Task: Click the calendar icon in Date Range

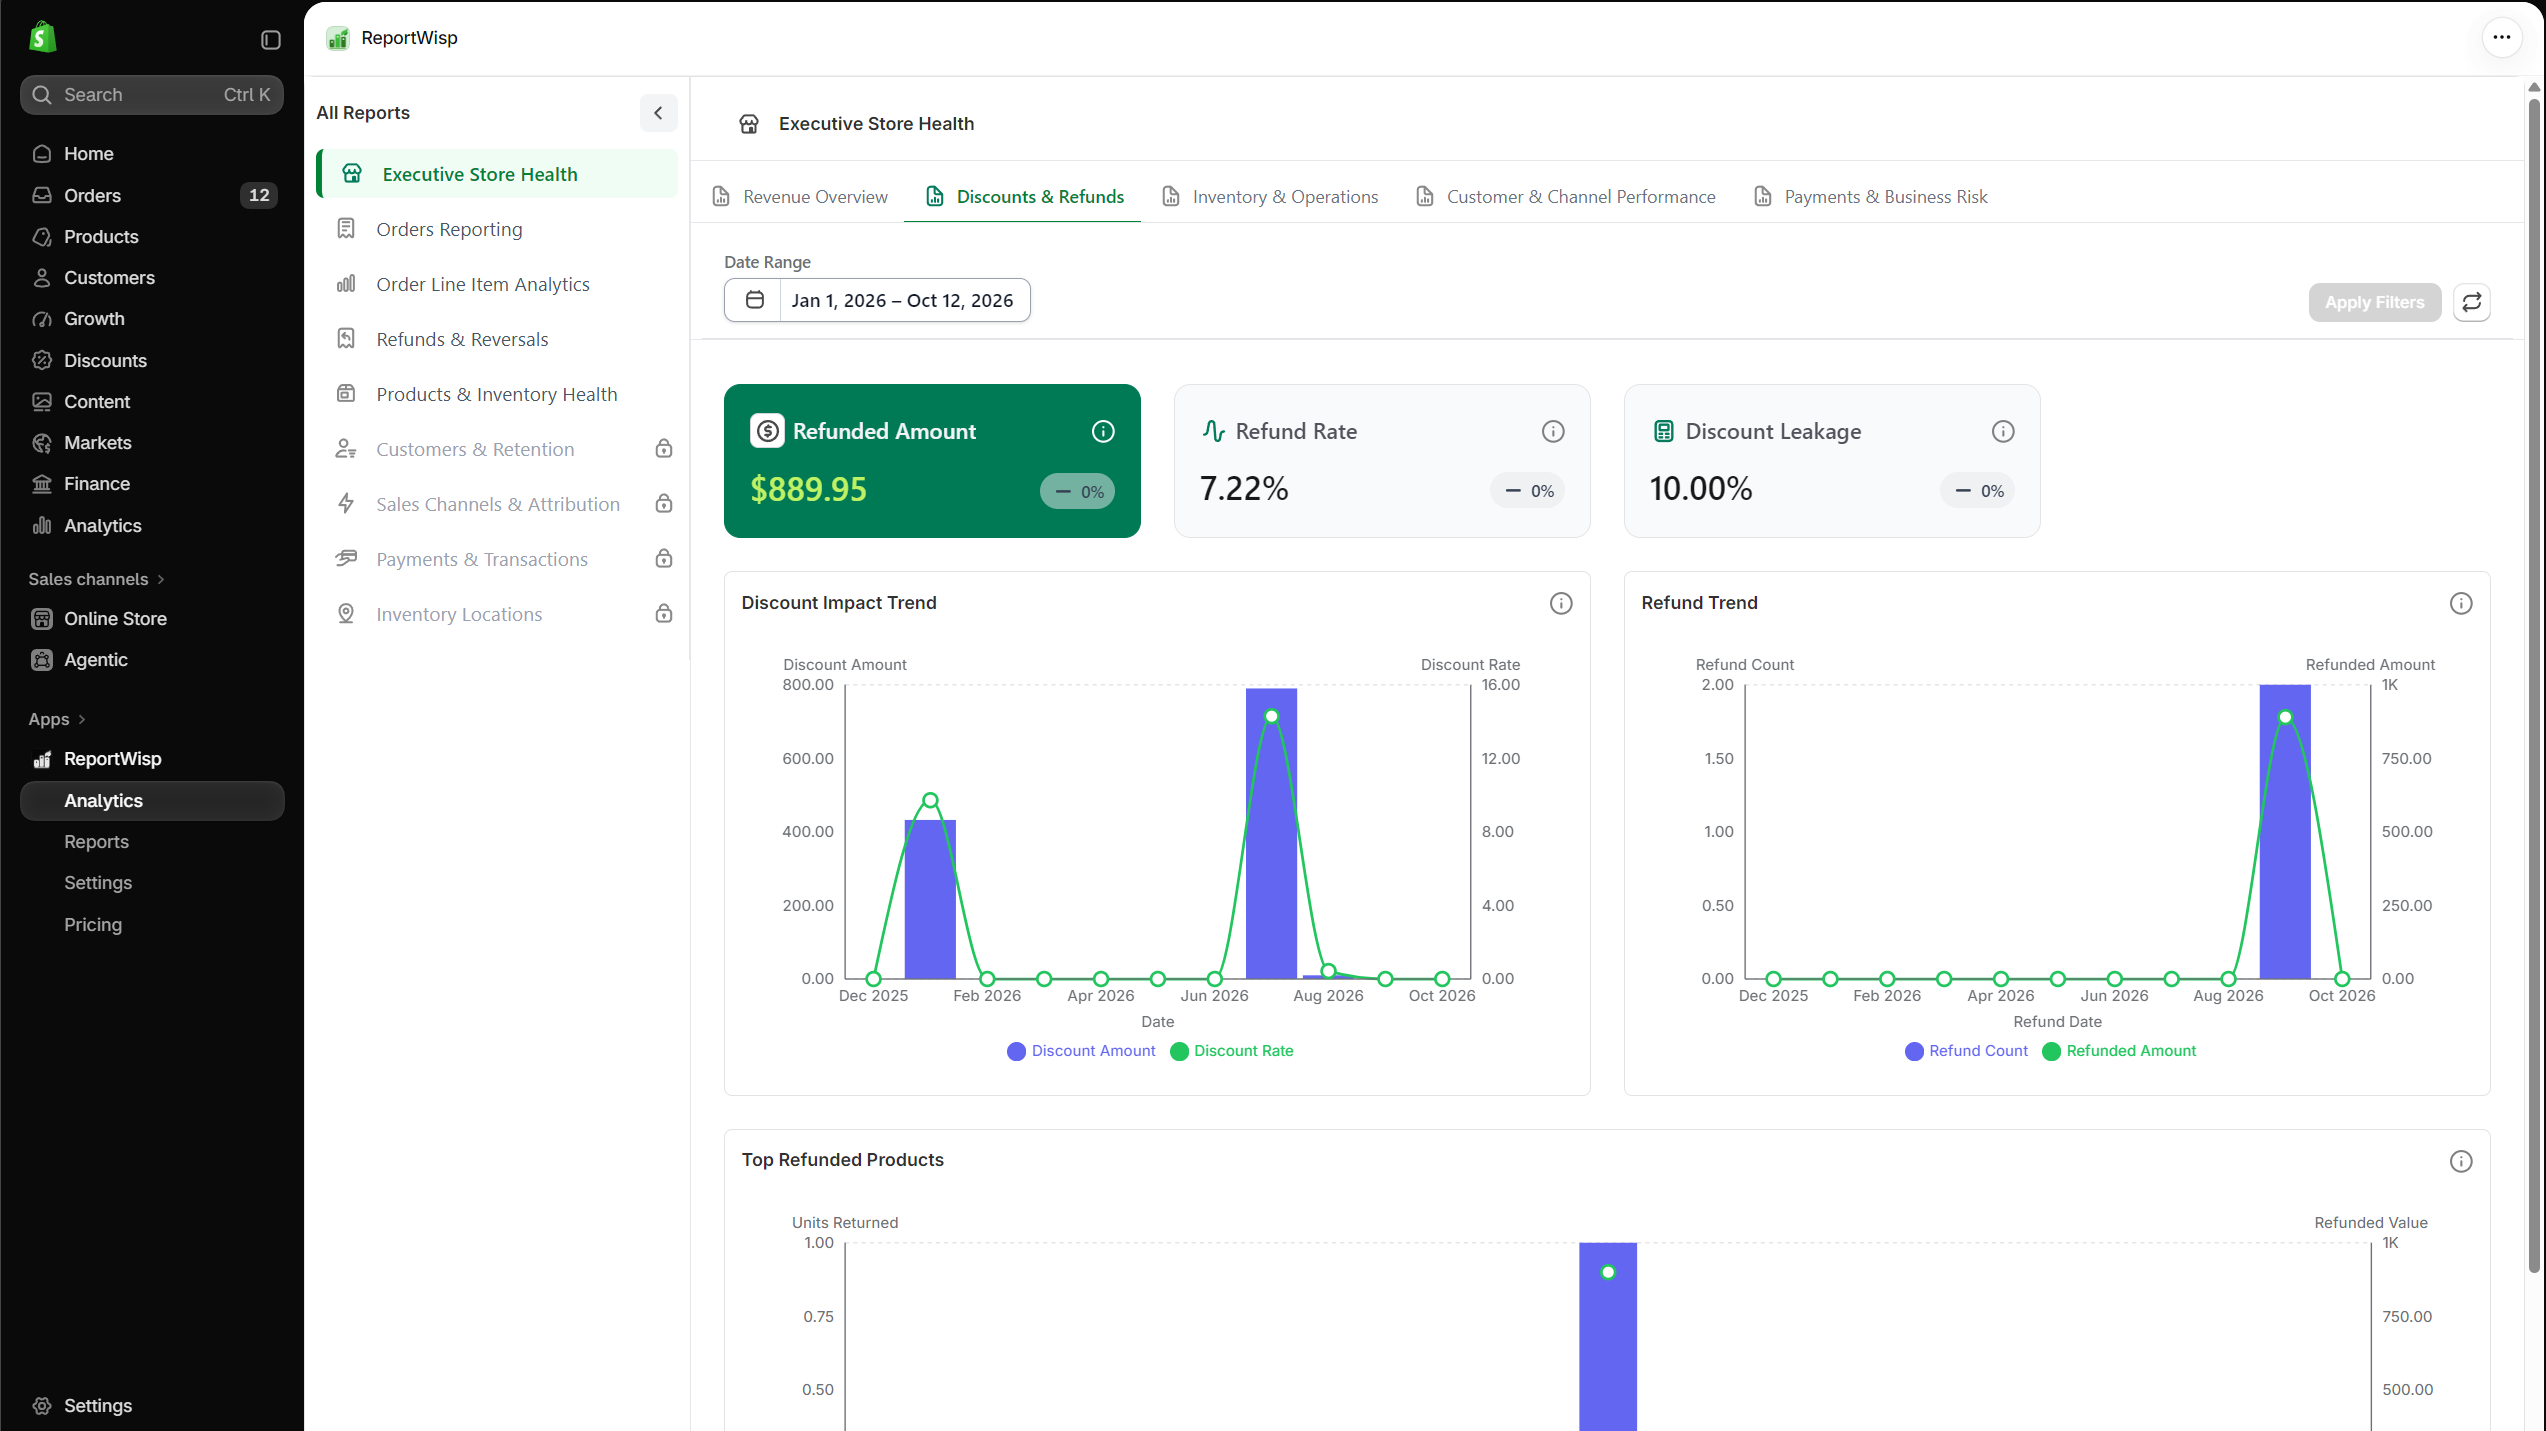Action: 755,300
